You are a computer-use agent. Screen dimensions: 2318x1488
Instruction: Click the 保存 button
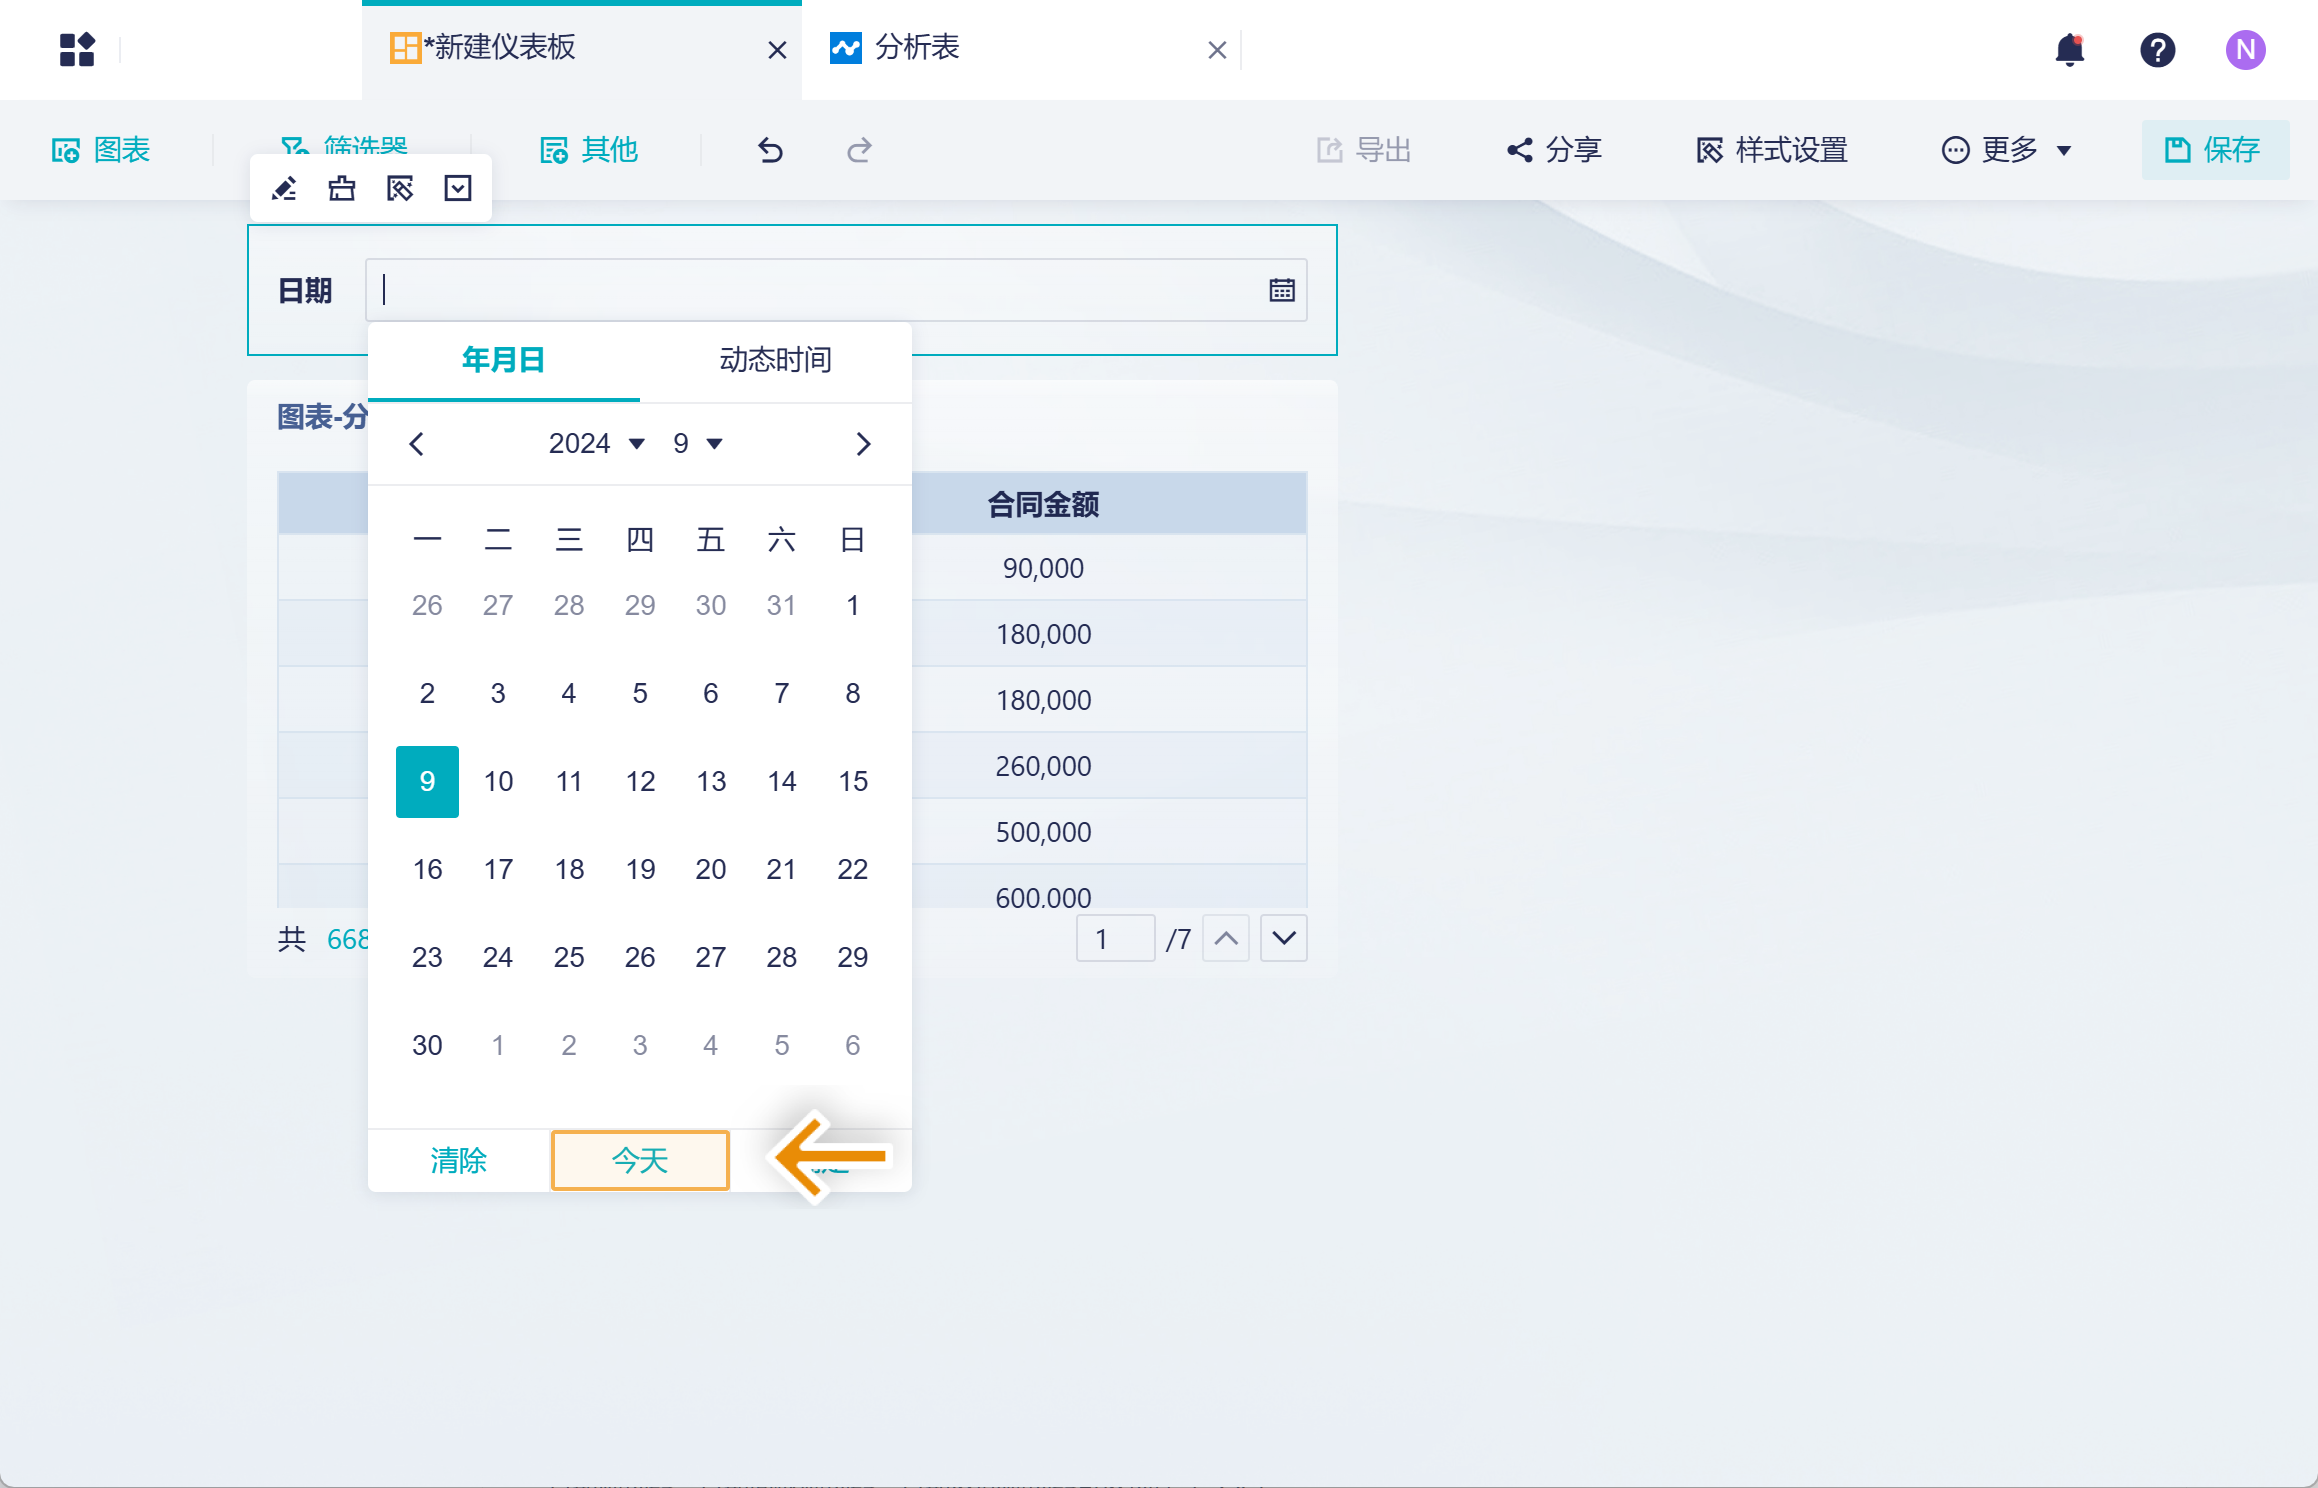(x=2214, y=150)
